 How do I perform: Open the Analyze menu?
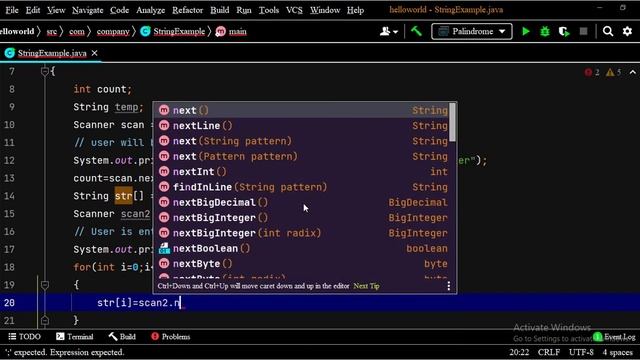click(x=150, y=10)
